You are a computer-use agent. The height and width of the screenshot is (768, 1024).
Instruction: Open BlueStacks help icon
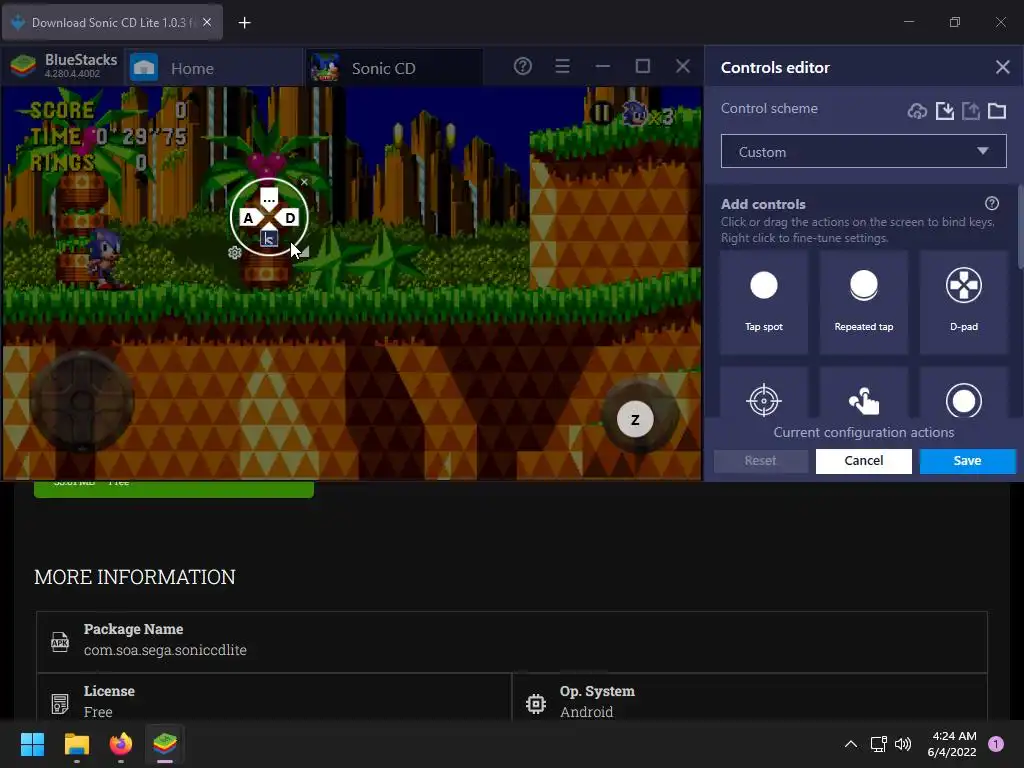[x=522, y=66]
